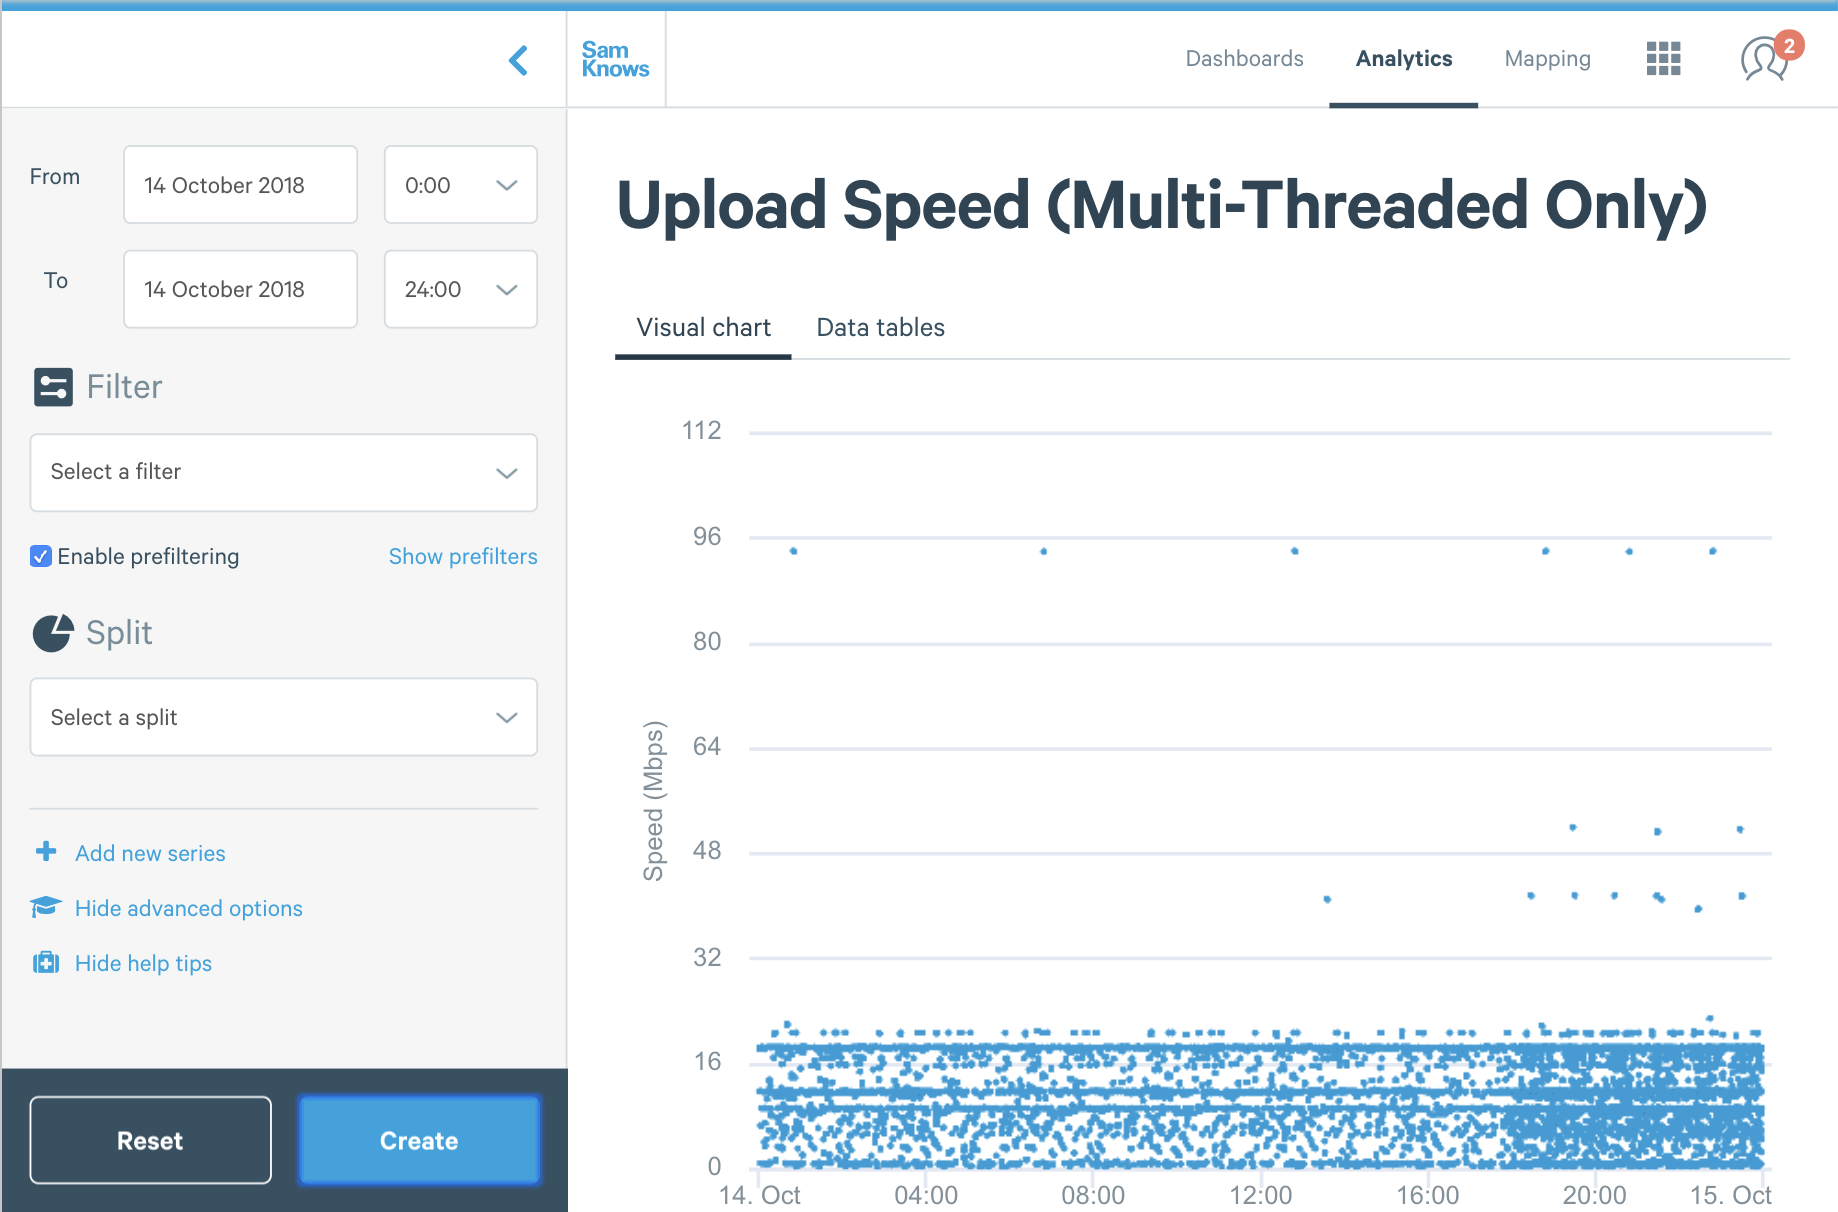Screen dimensions: 1838x1212
Task: Switch to Mapping tab
Action: tap(1547, 59)
